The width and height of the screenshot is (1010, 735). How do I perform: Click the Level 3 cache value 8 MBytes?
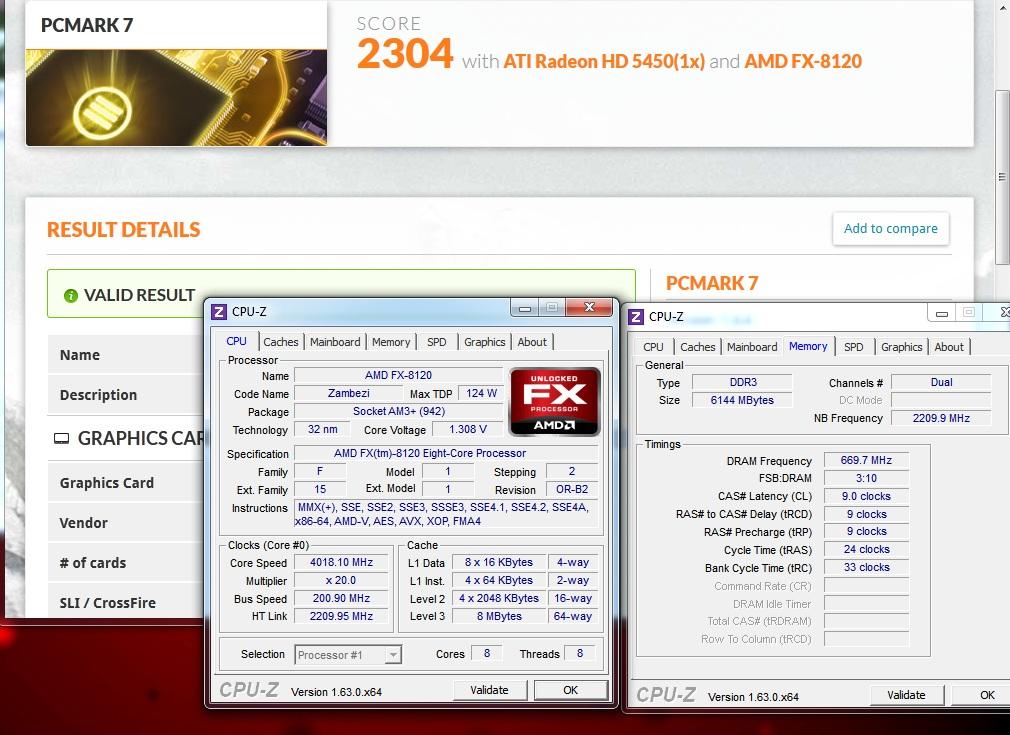coord(499,616)
